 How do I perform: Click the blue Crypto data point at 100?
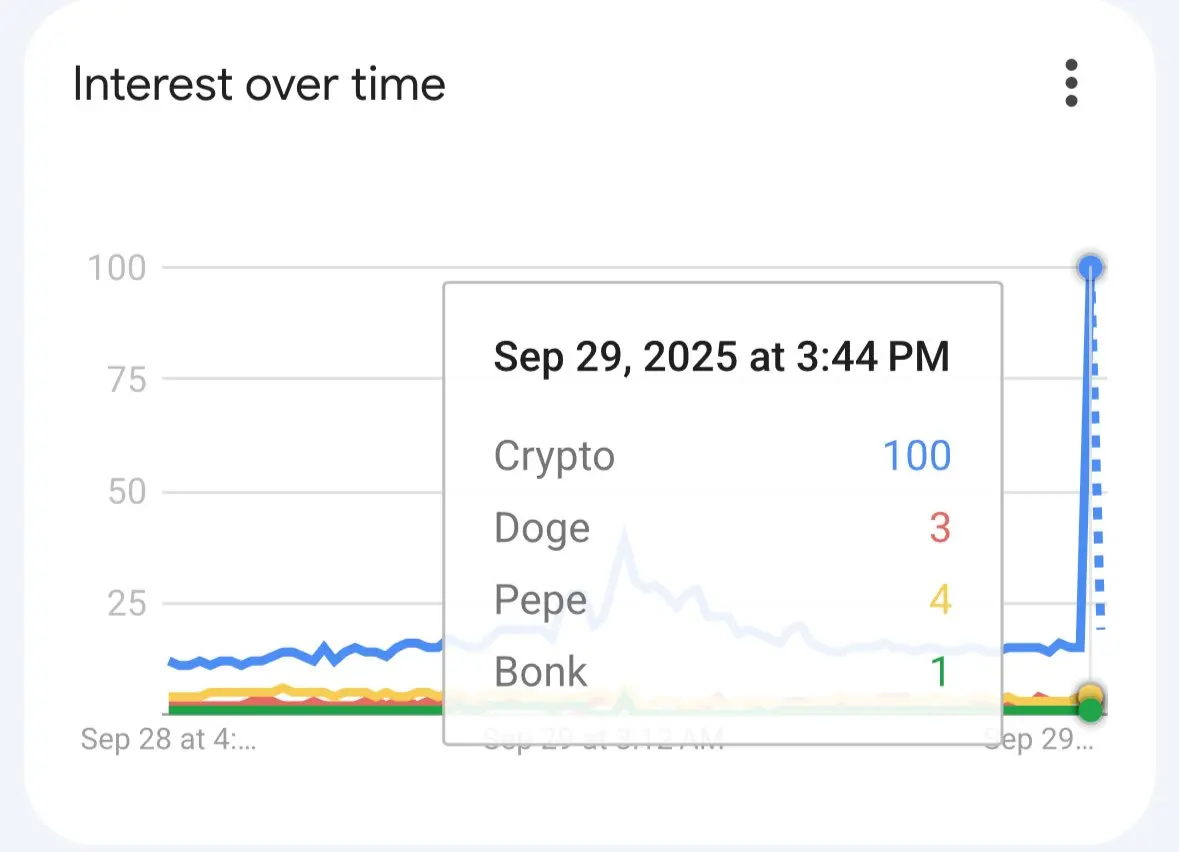[1090, 268]
